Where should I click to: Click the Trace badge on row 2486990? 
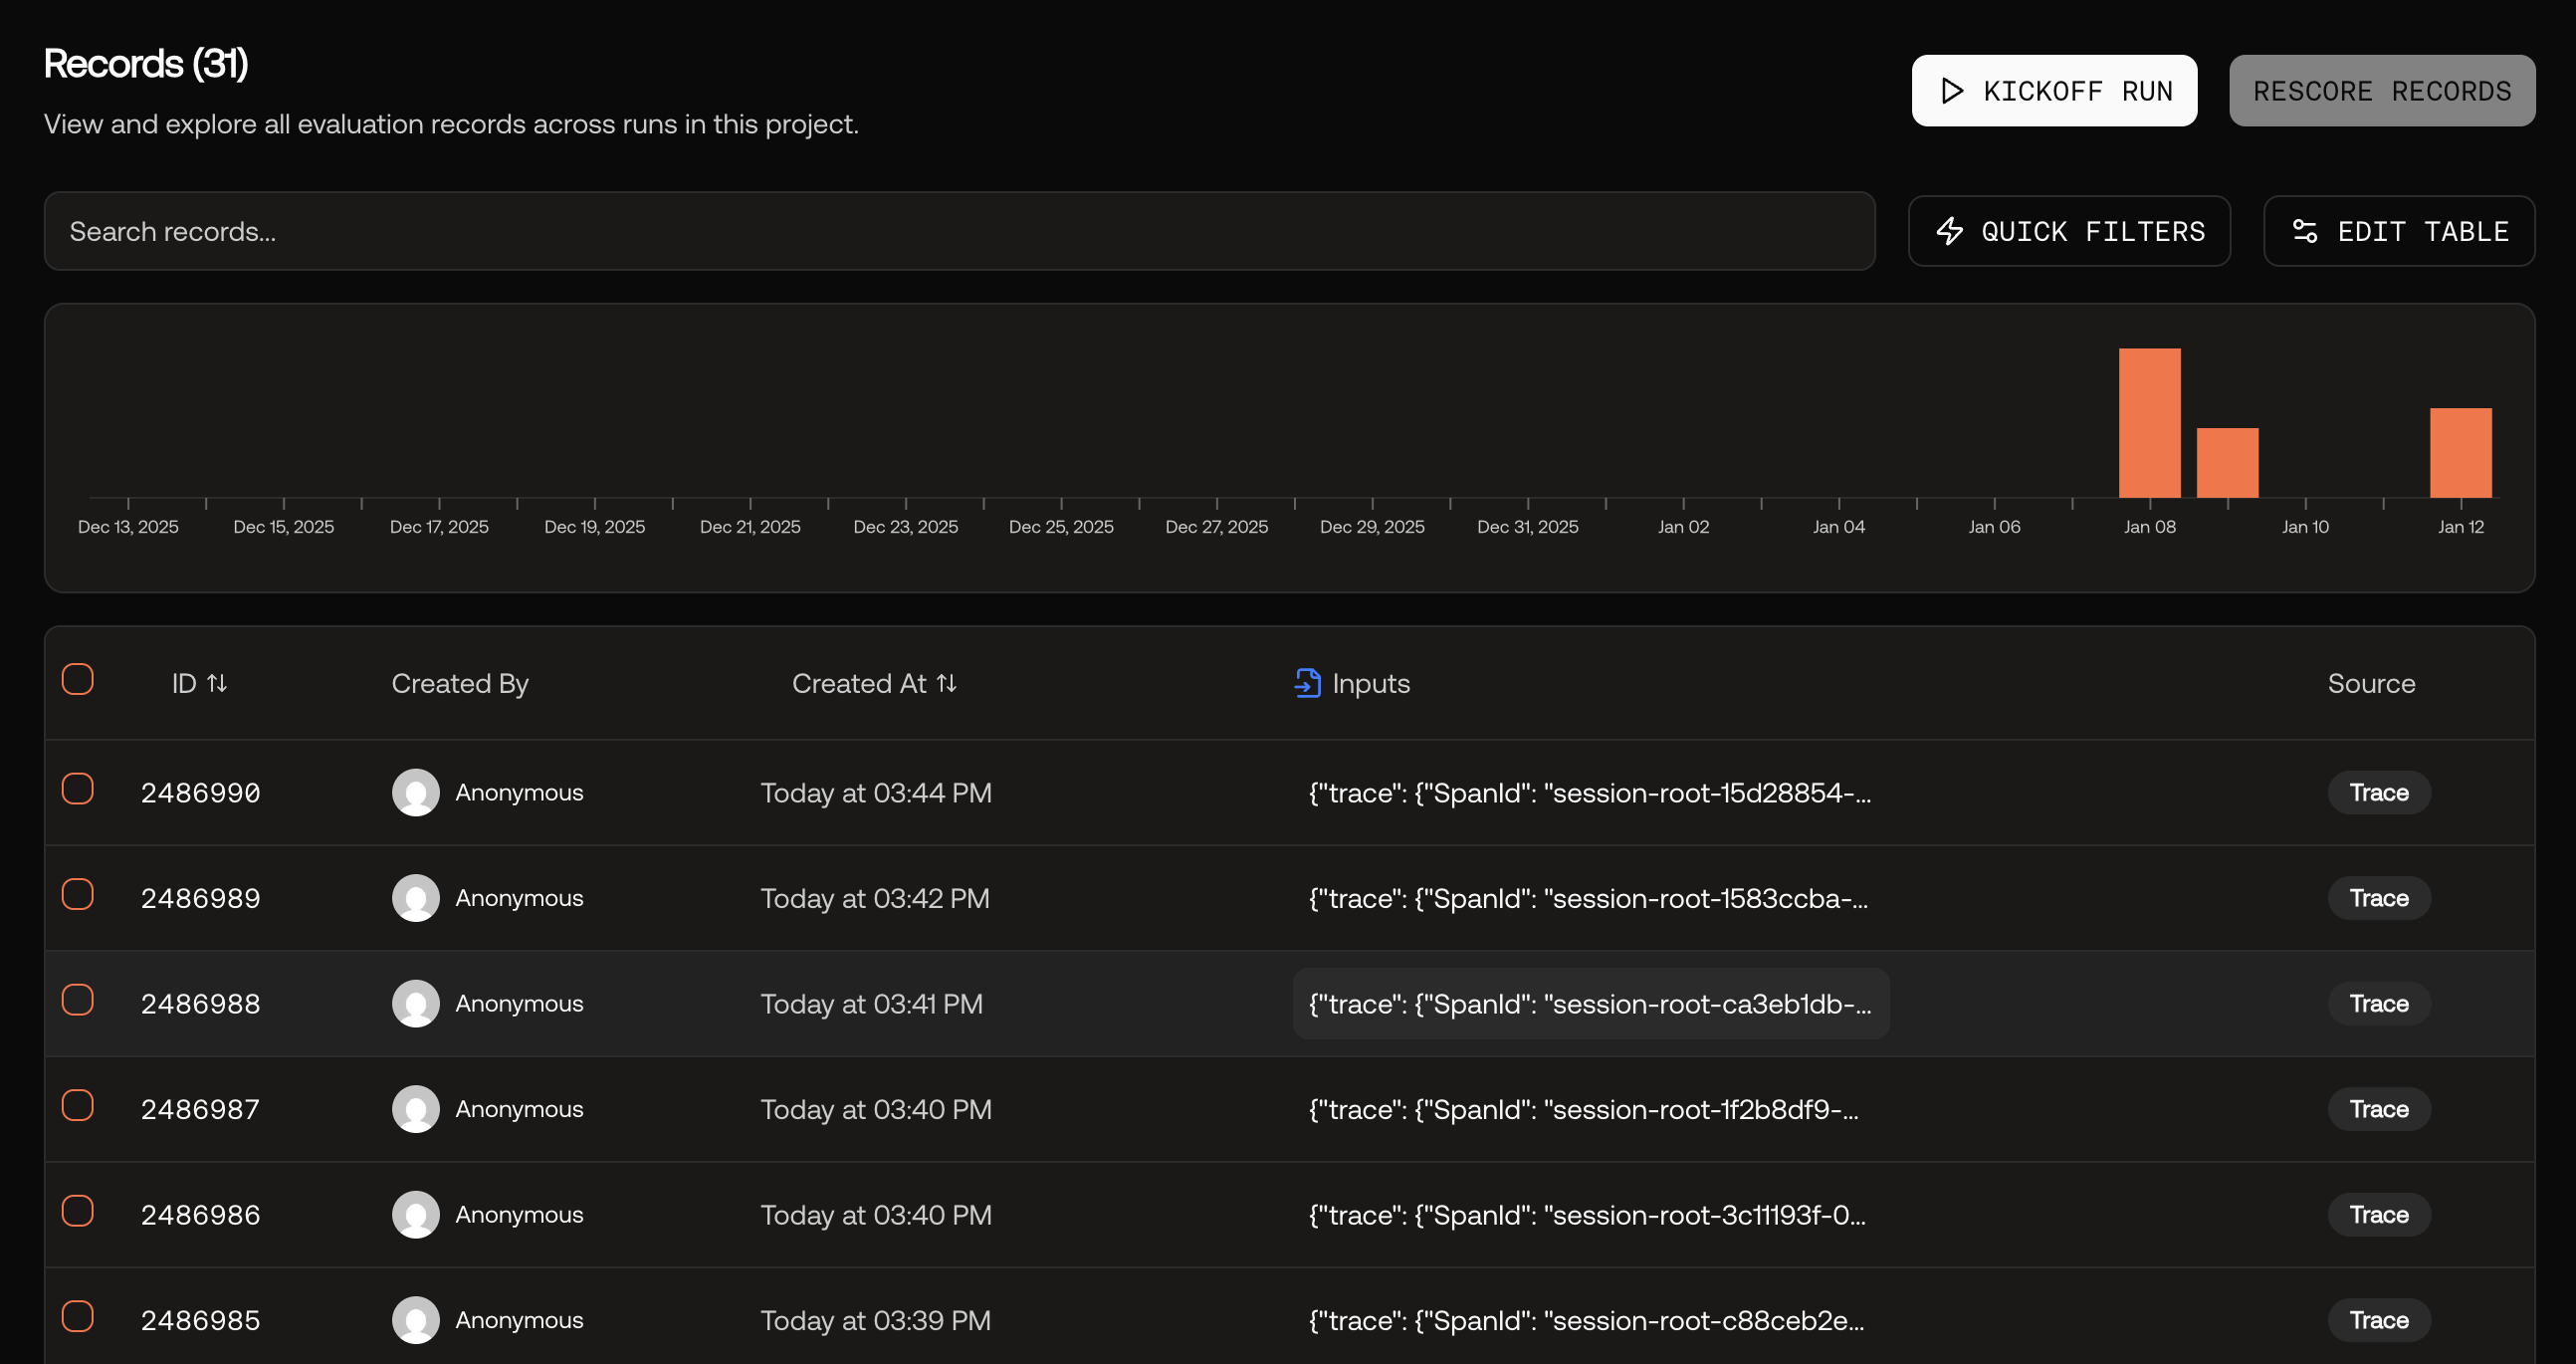coord(2378,793)
